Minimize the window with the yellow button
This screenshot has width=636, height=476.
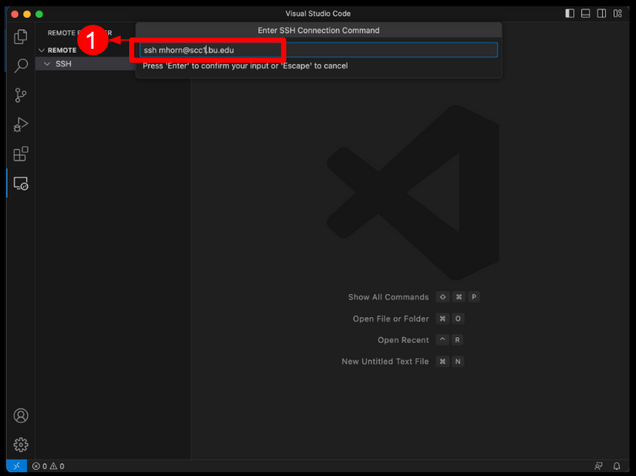click(x=27, y=14)
